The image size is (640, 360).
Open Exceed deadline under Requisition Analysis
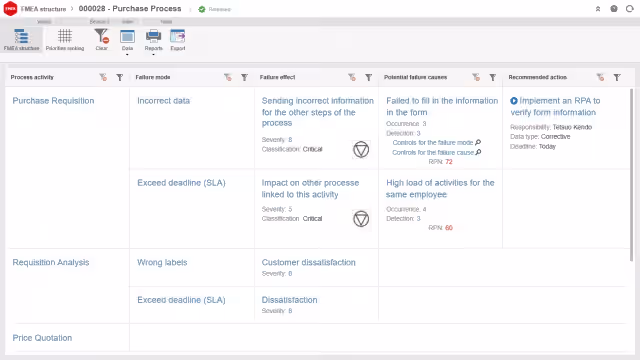click(x=181, y=300)
